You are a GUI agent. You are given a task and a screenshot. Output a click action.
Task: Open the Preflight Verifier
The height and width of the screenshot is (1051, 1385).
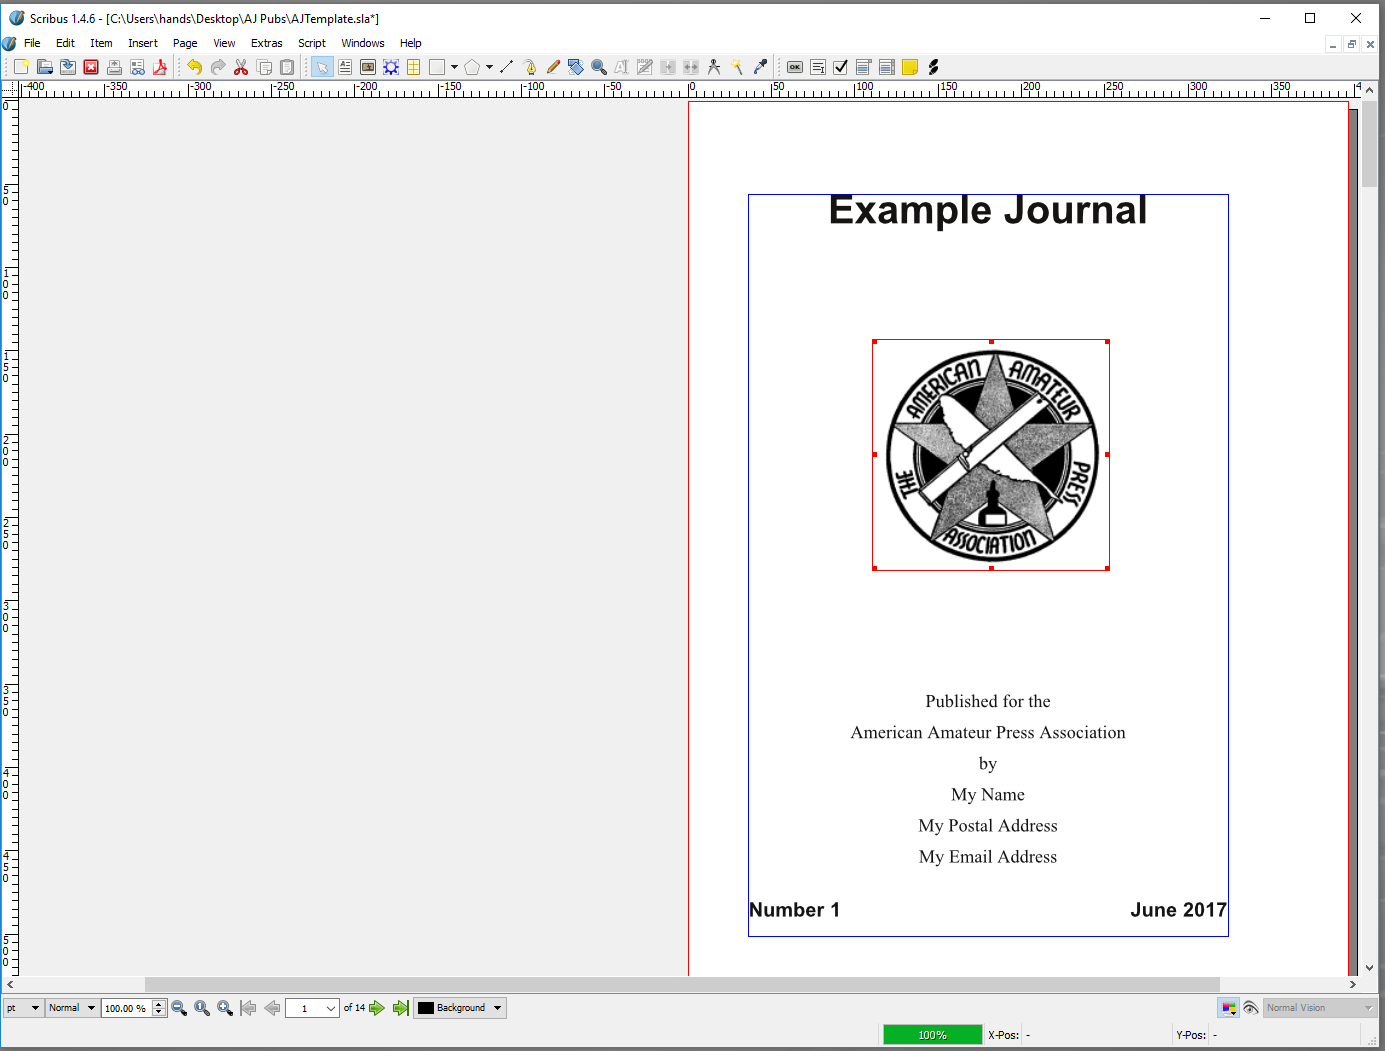click(x=137, y=67)
